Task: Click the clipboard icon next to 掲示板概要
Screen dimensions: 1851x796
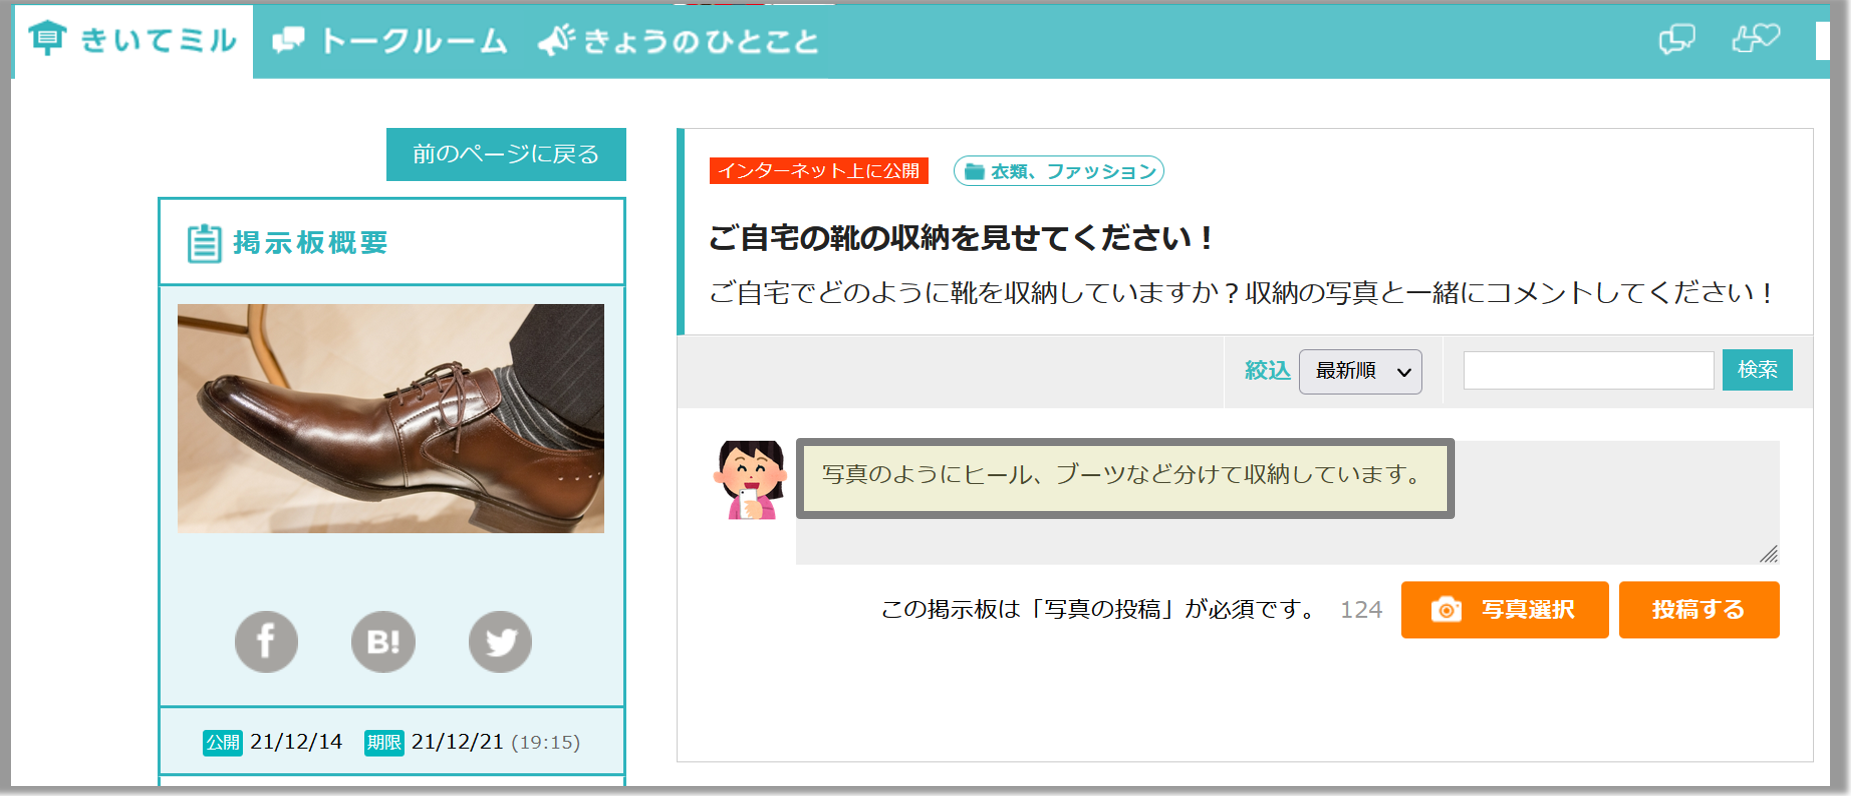Action: 204,243
